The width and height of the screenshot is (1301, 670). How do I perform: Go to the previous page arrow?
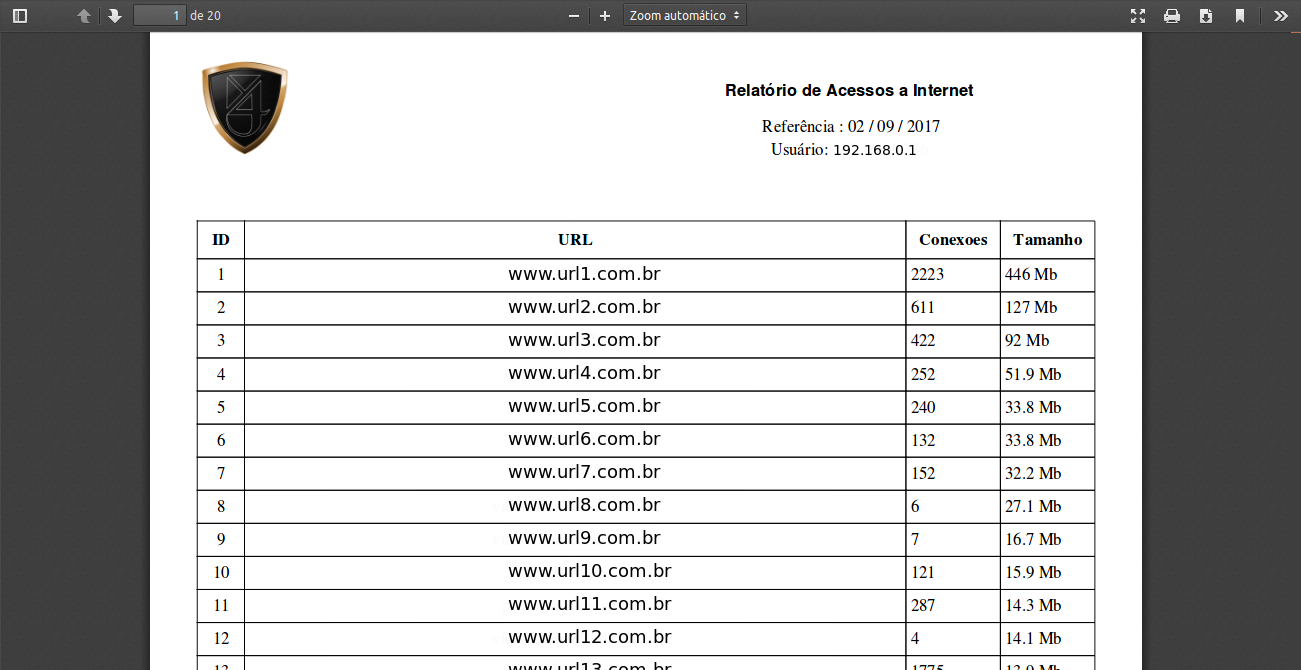(84, 16)
